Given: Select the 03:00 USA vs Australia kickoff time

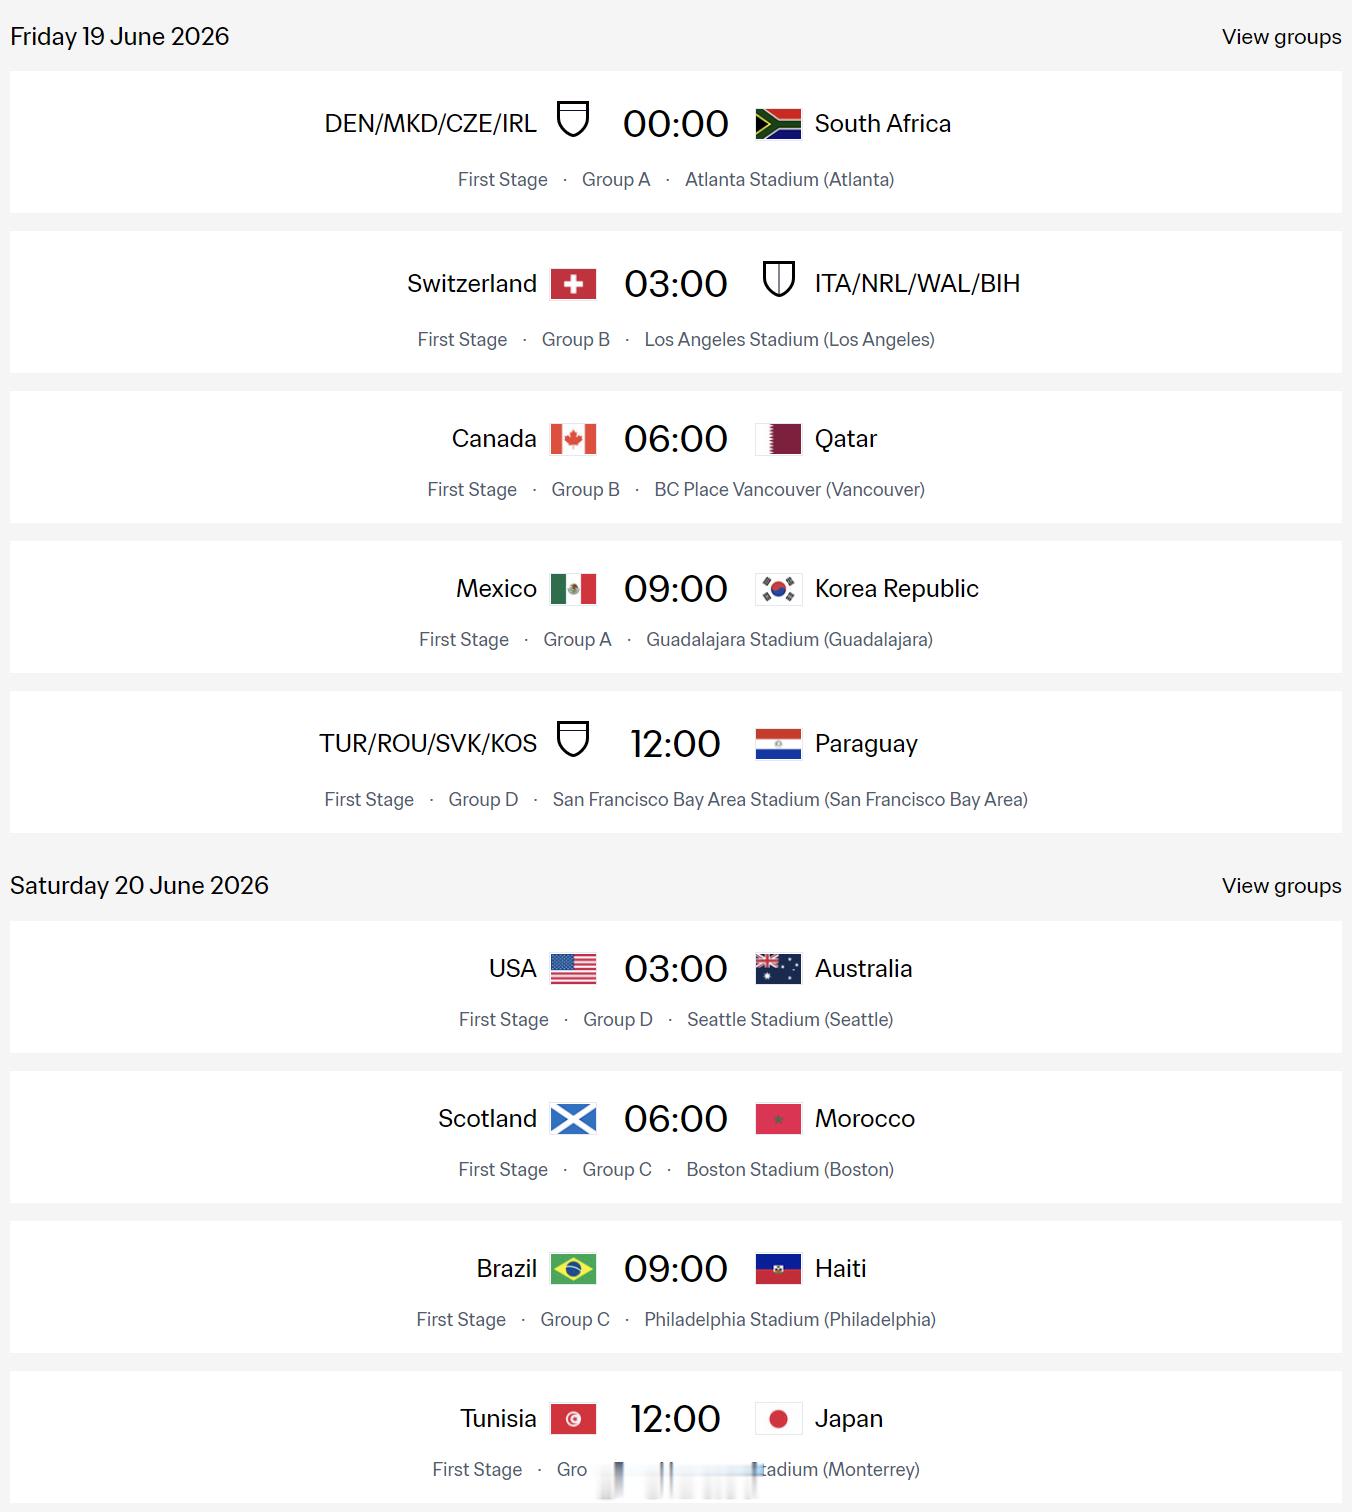Looking at the screenshot, I should click(x=676, y=969).
